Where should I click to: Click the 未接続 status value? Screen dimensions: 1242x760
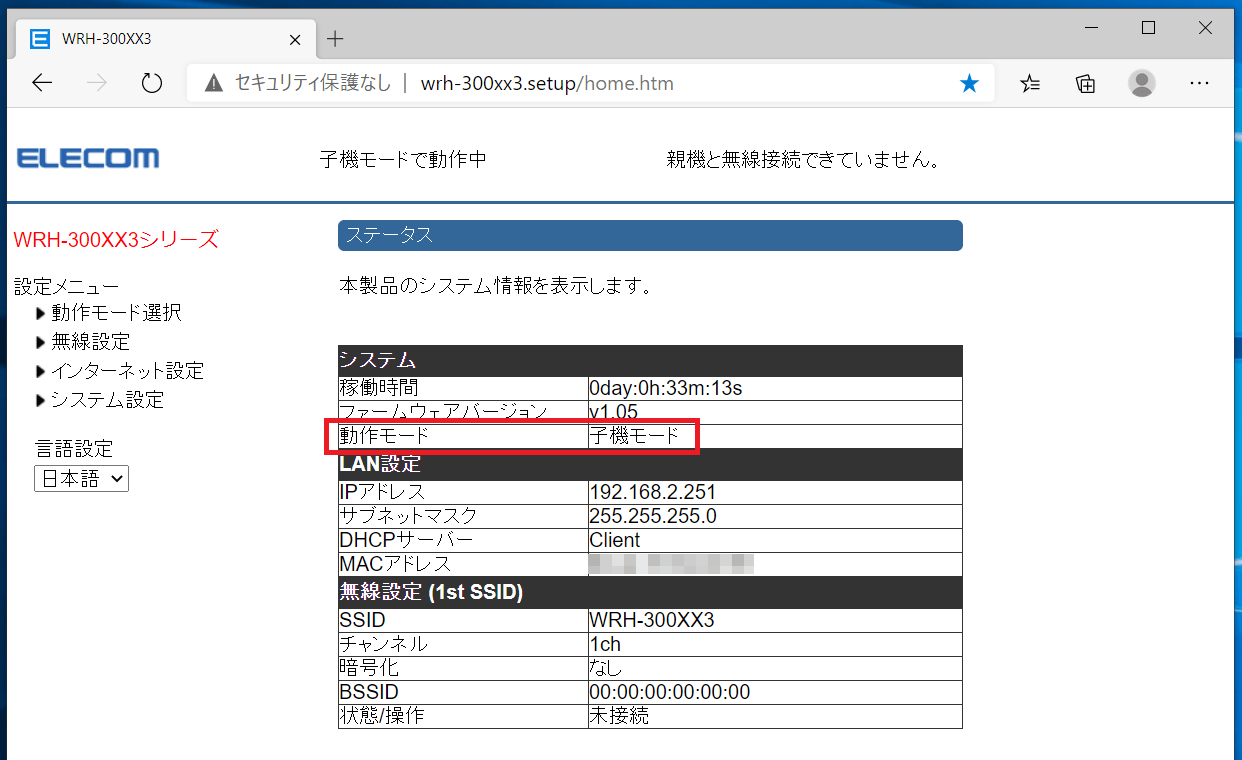[619, 716]
